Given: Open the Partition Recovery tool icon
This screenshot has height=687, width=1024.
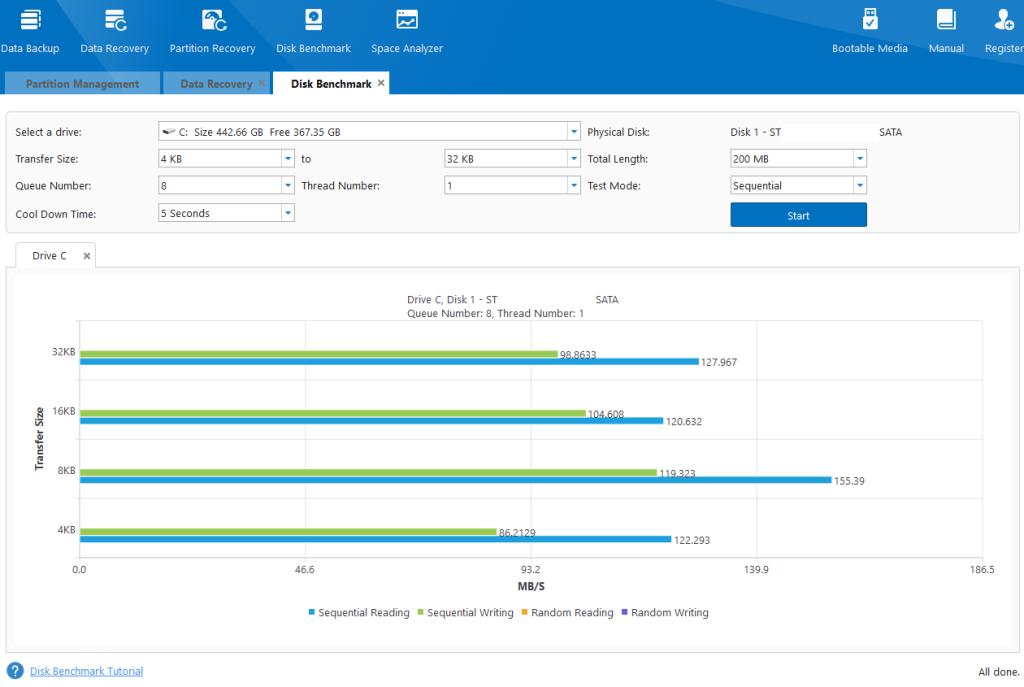Looking at the screenshot, I should (x=214, y=20).
